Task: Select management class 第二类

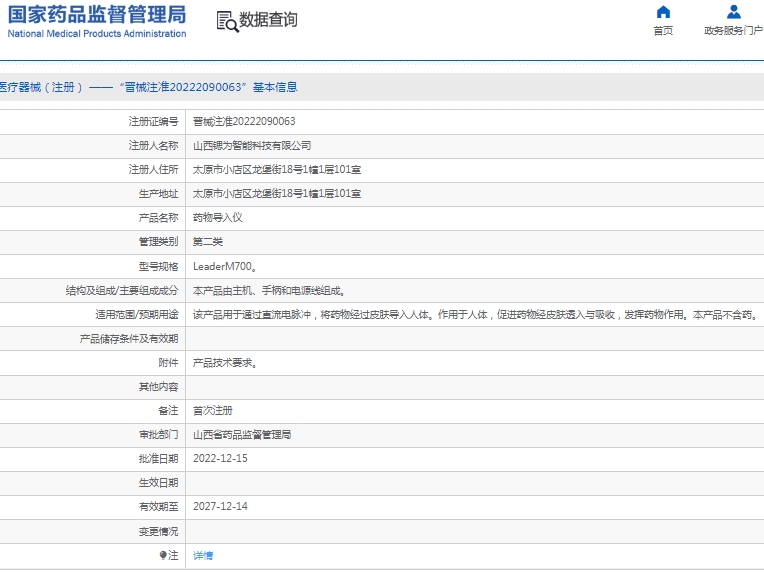Action: click(208, 242)
